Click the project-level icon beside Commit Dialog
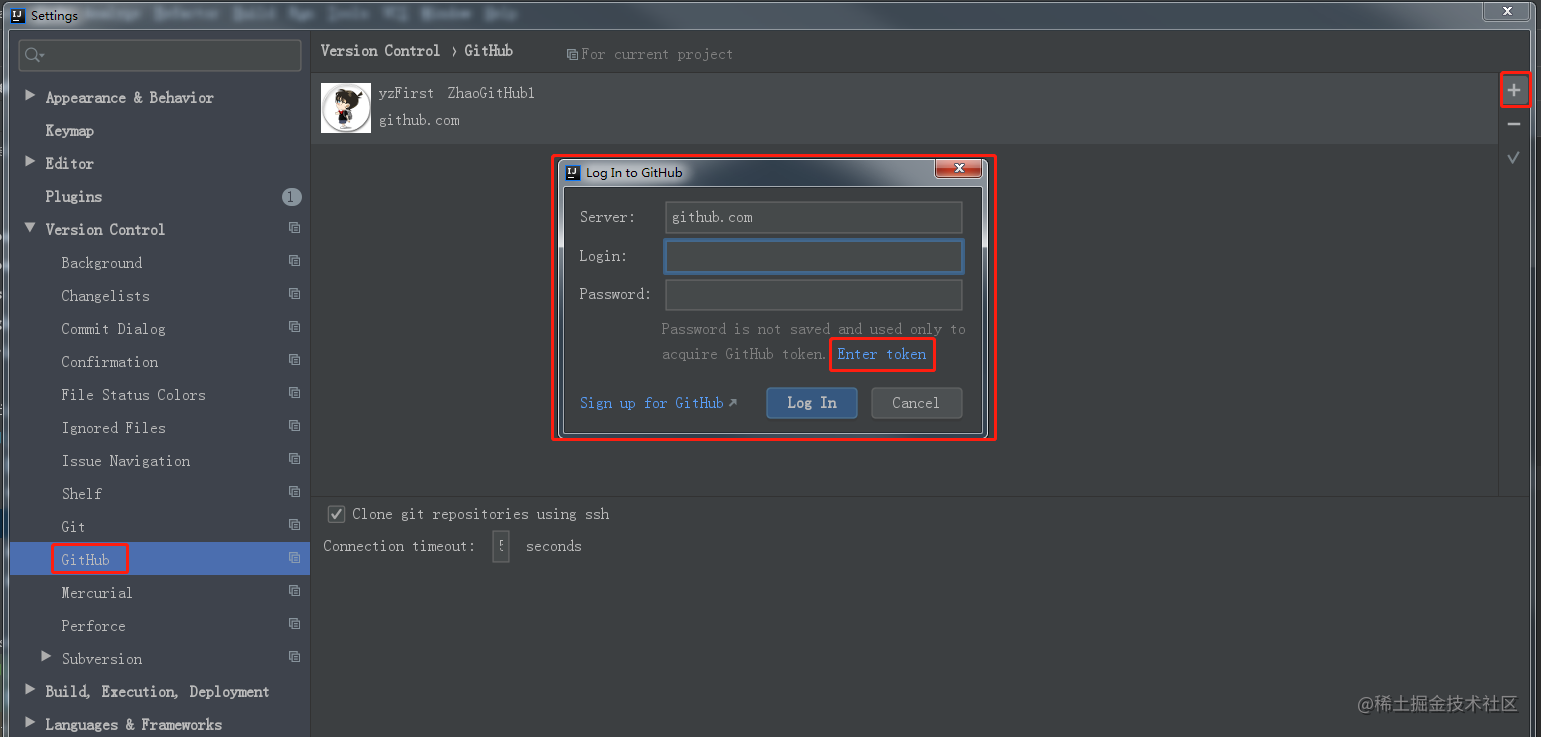Image resolution: width=1541 pixels, height=737 pixels. (294, 327)
